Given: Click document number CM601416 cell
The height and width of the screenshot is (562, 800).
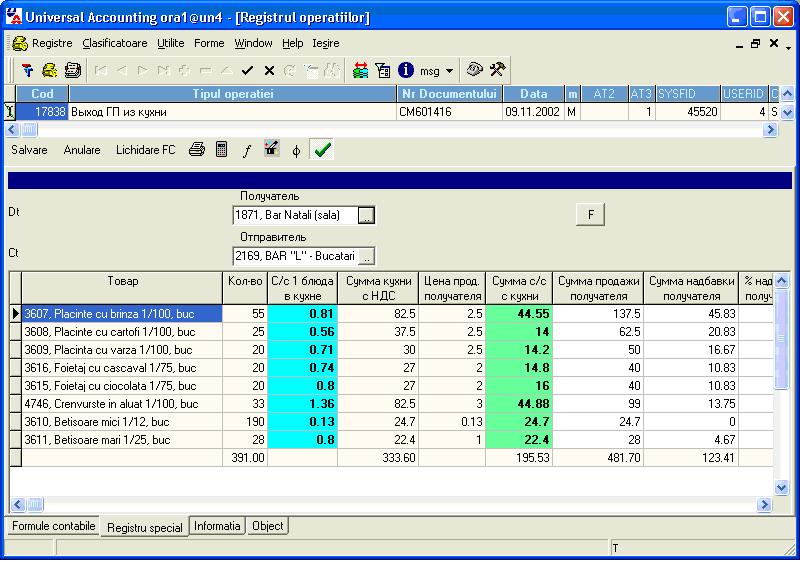Looking at the screenshot, I should (x=449, y=112).
